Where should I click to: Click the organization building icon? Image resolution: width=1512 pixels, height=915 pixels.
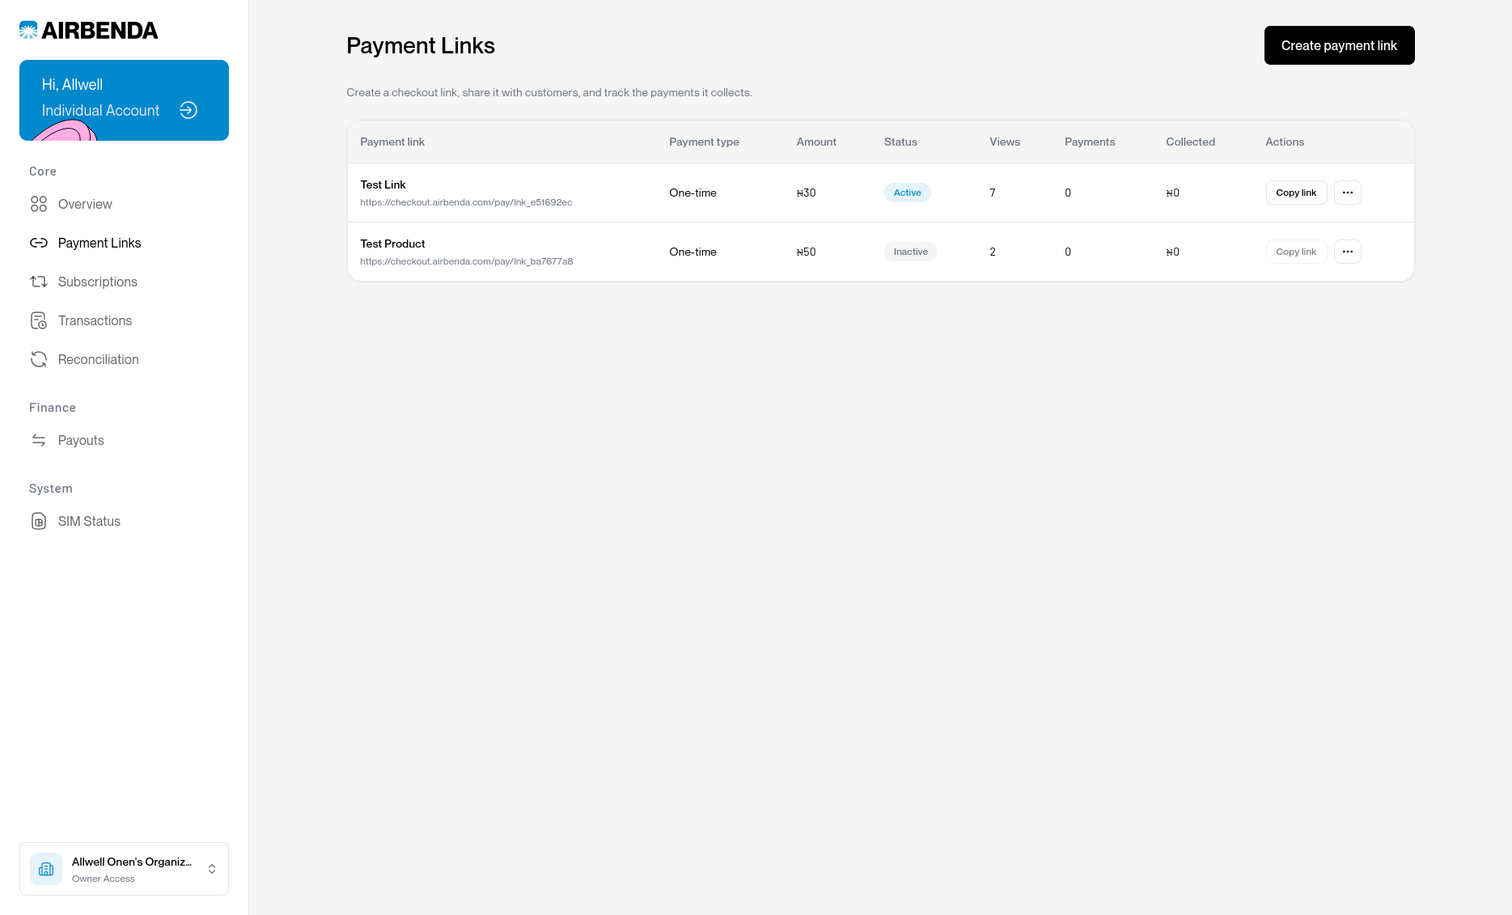pos(46,869)
